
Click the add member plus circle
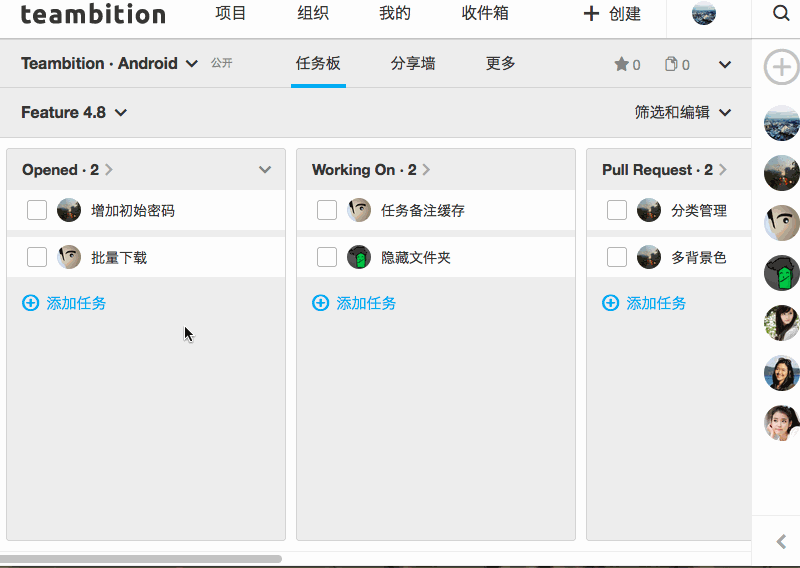pos(781,68)
